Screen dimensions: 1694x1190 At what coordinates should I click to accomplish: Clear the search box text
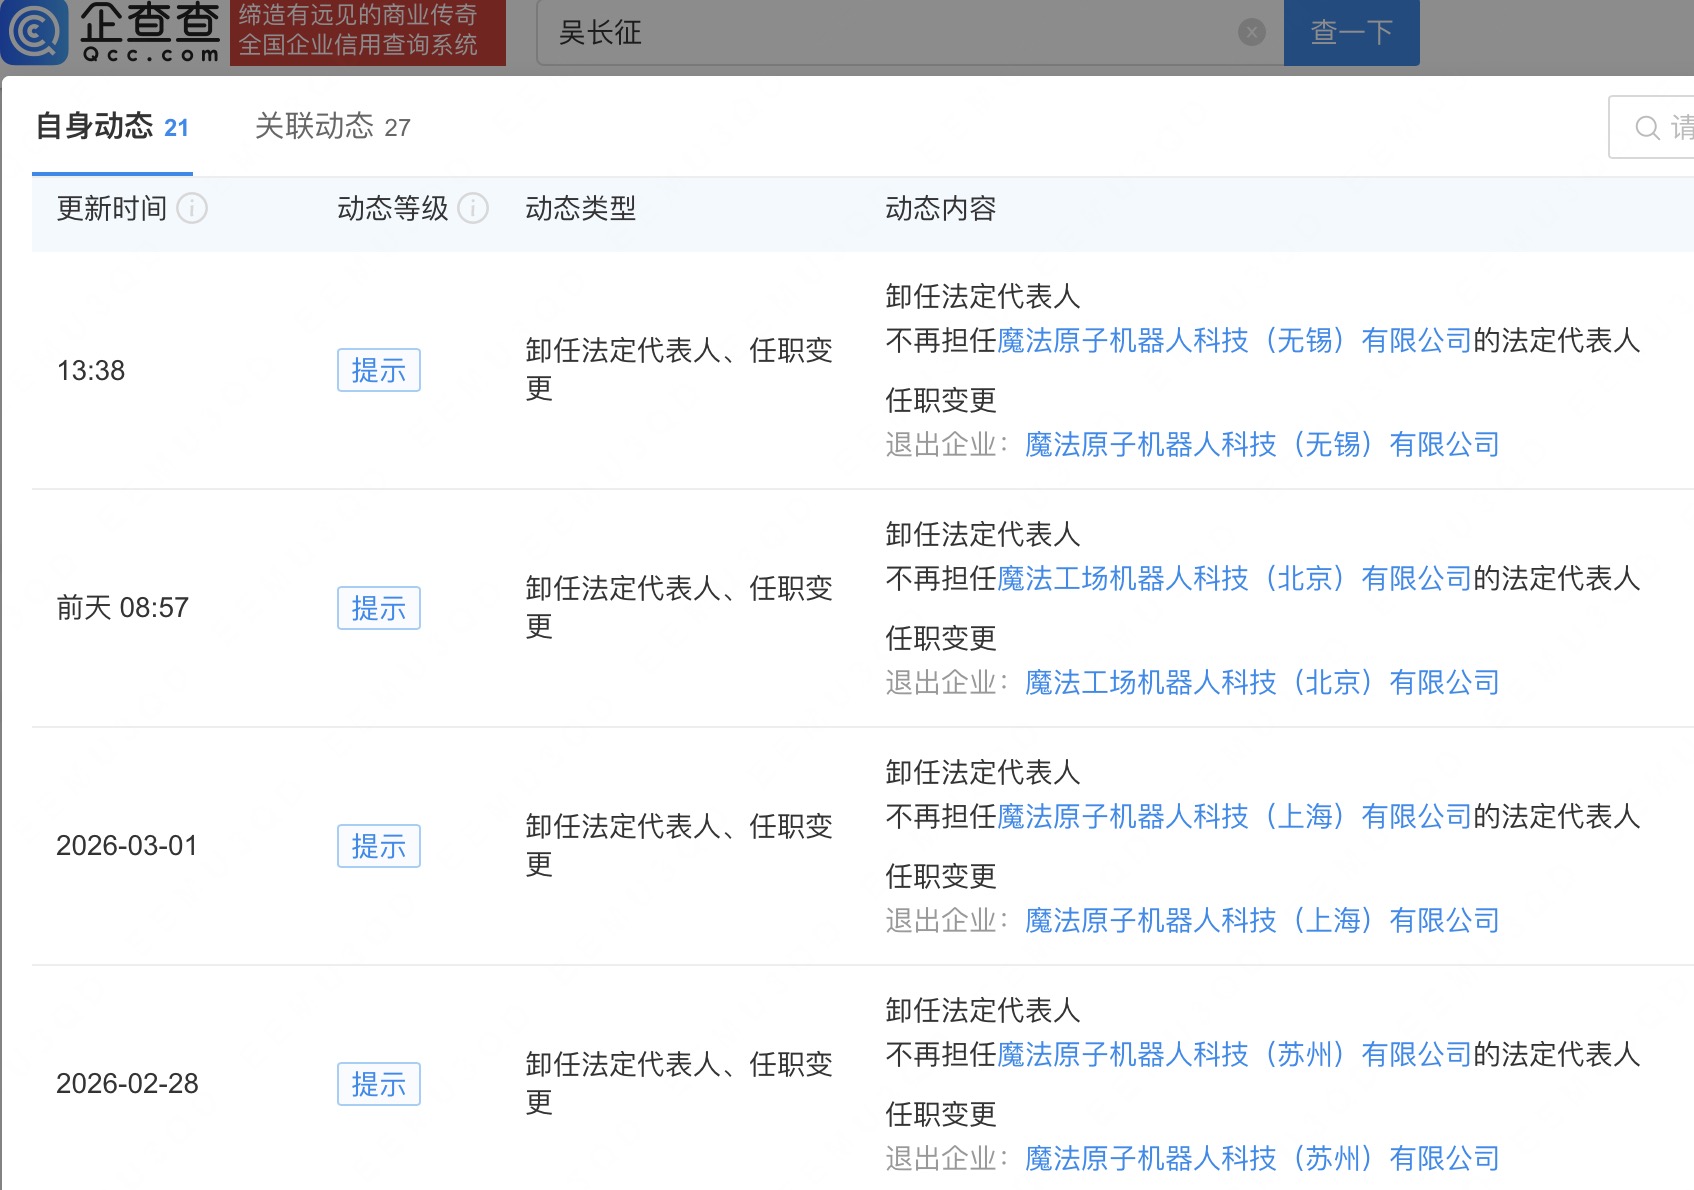1251,33
